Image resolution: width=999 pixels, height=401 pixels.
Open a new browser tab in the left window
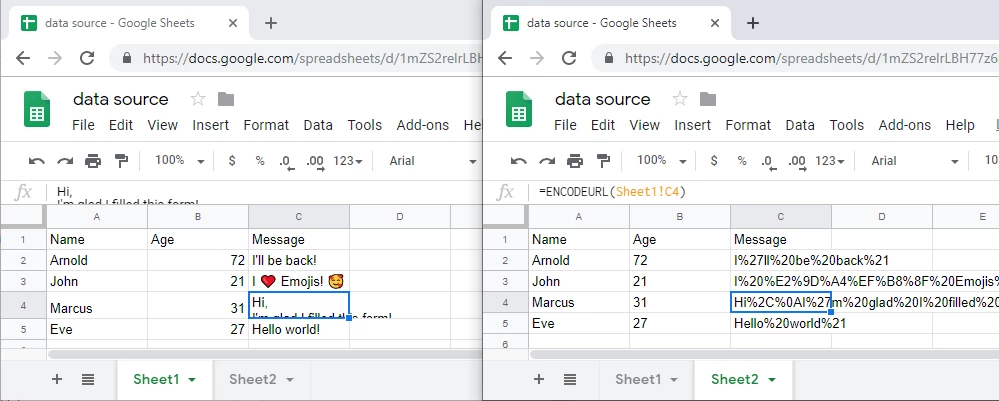[x=270, y=23]
